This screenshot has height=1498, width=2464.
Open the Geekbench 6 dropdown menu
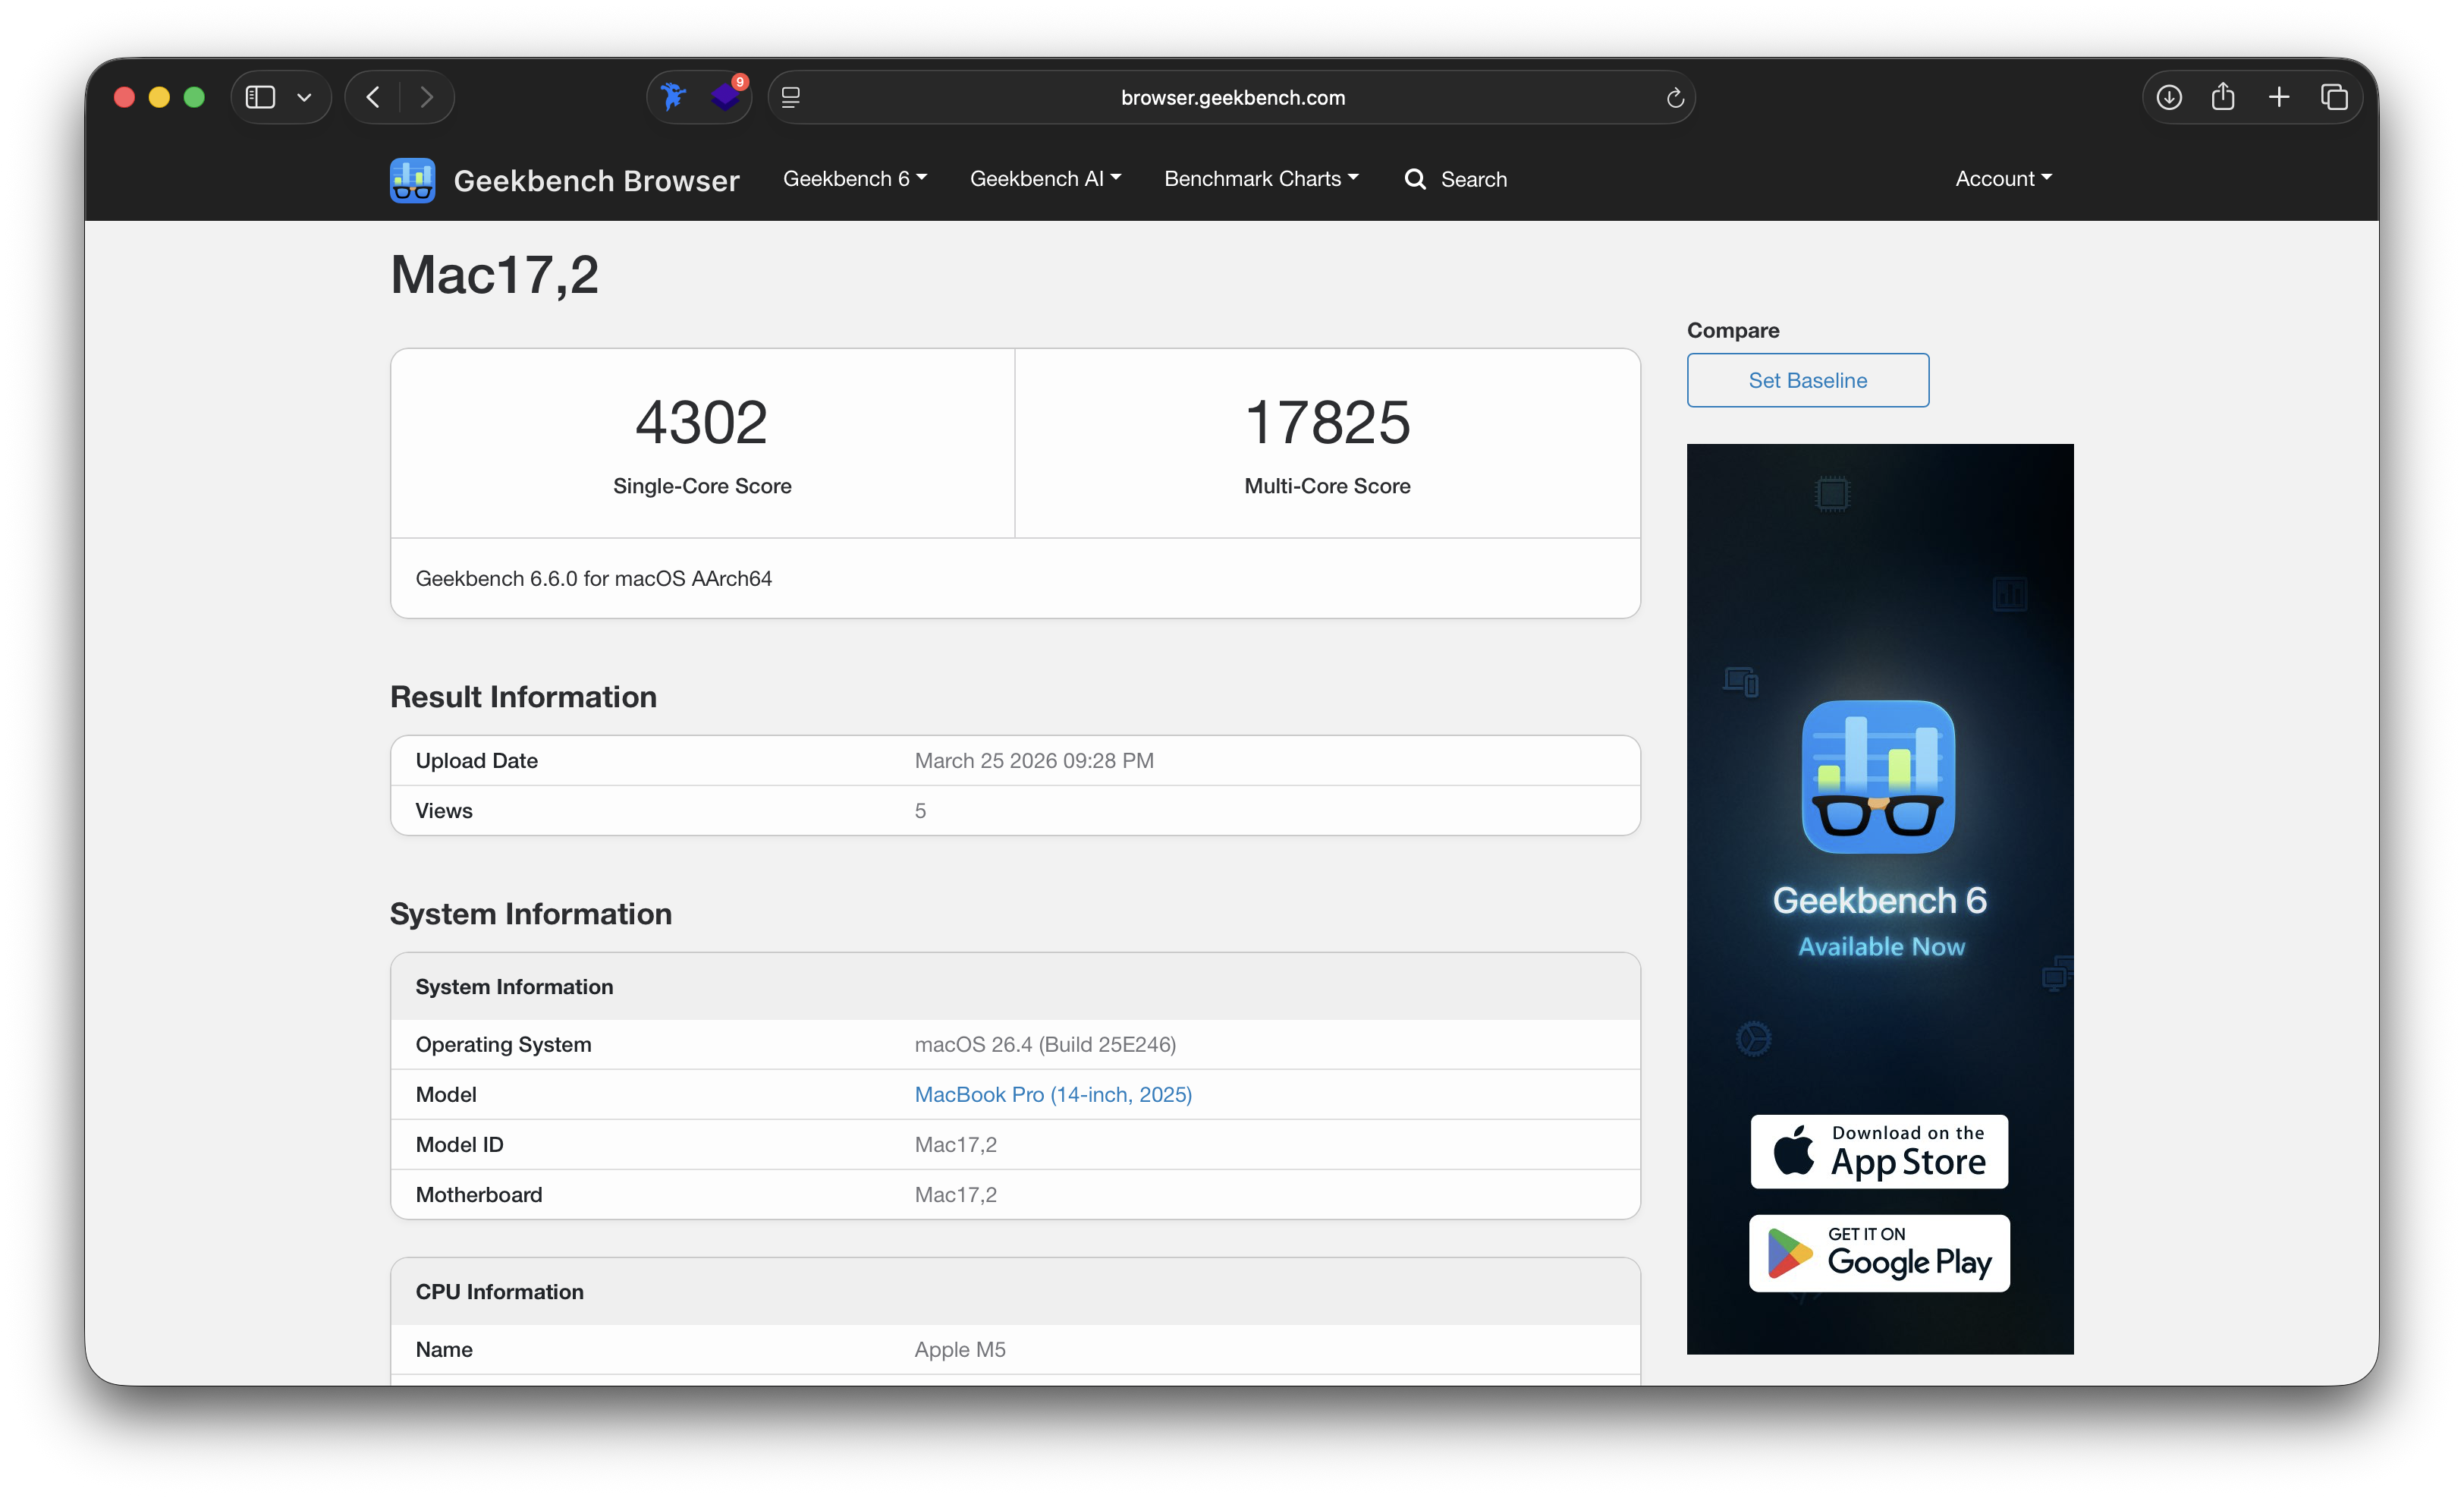pos(855,179)
